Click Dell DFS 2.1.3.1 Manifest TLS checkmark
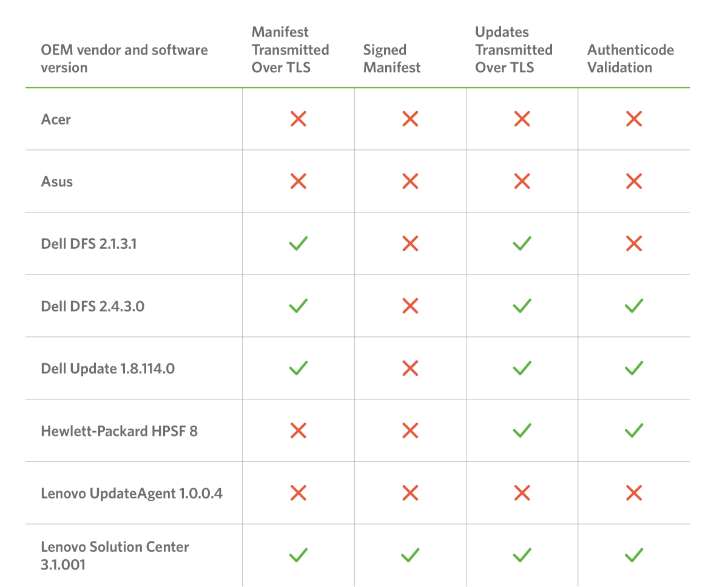The width and height of the screenshot is (724, 587). coord(297,243)
